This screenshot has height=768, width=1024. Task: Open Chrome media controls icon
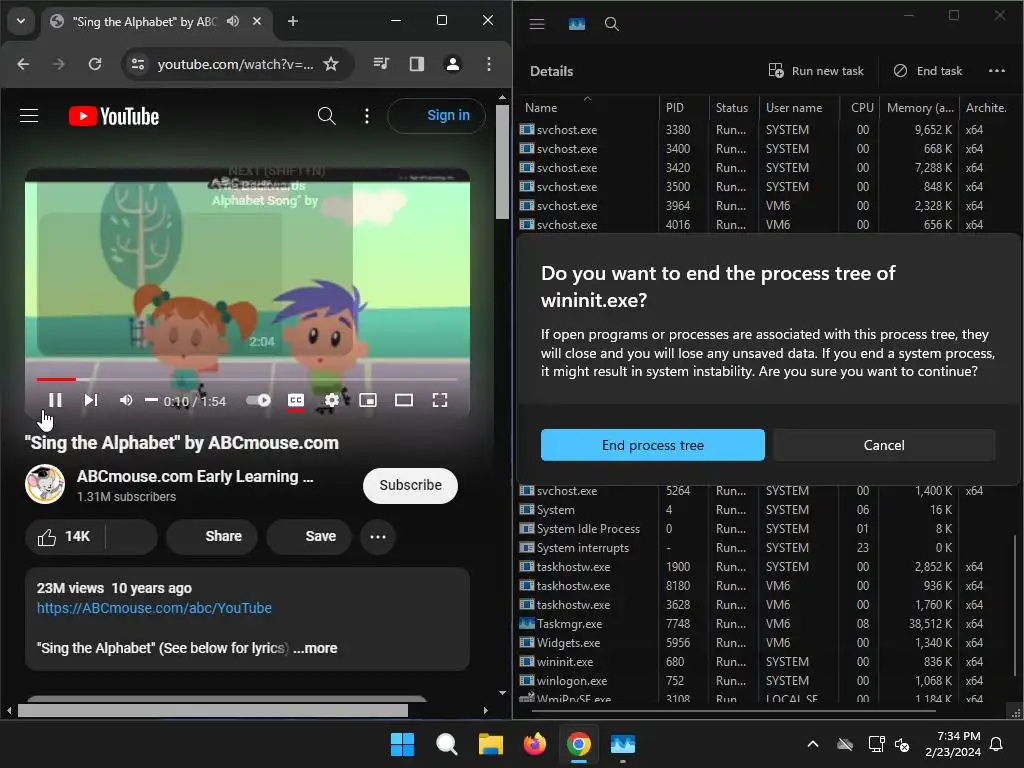pyautogui.click(x=381, y=63)
